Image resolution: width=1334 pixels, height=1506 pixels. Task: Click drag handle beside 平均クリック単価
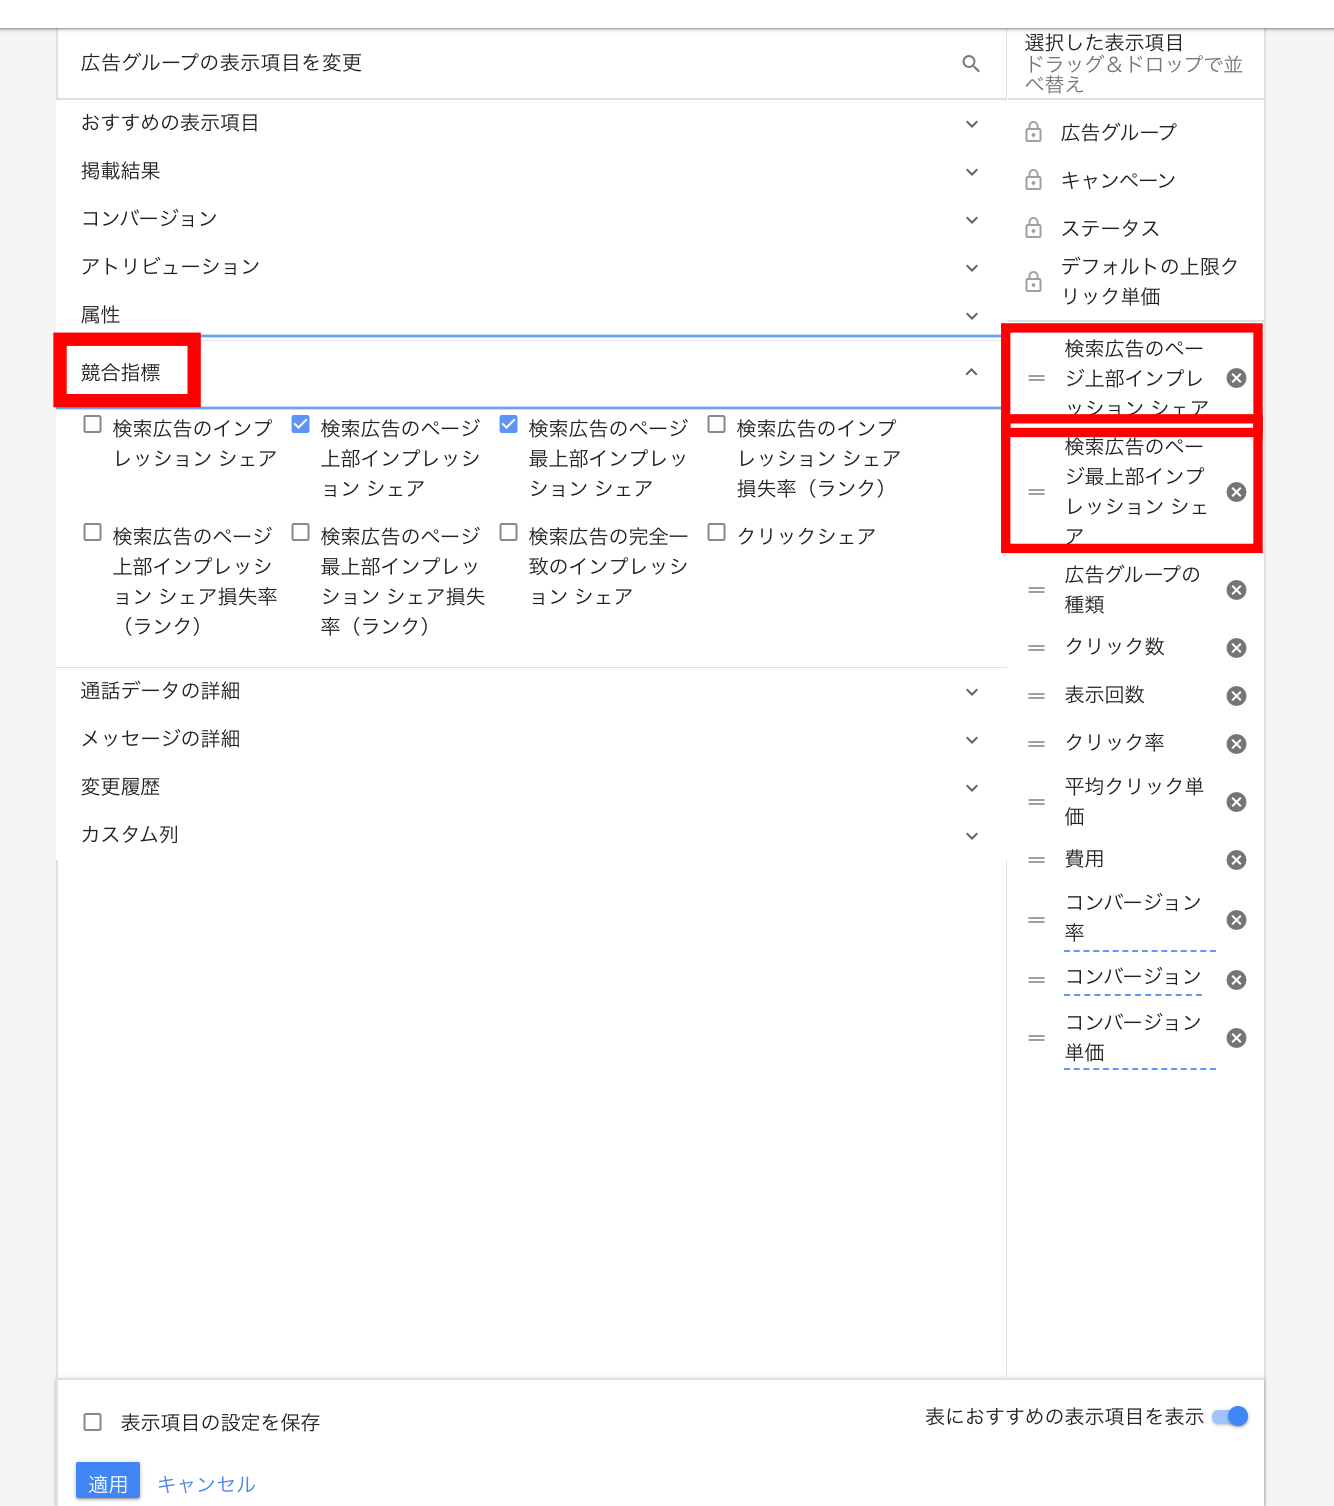click(1036, 802)
